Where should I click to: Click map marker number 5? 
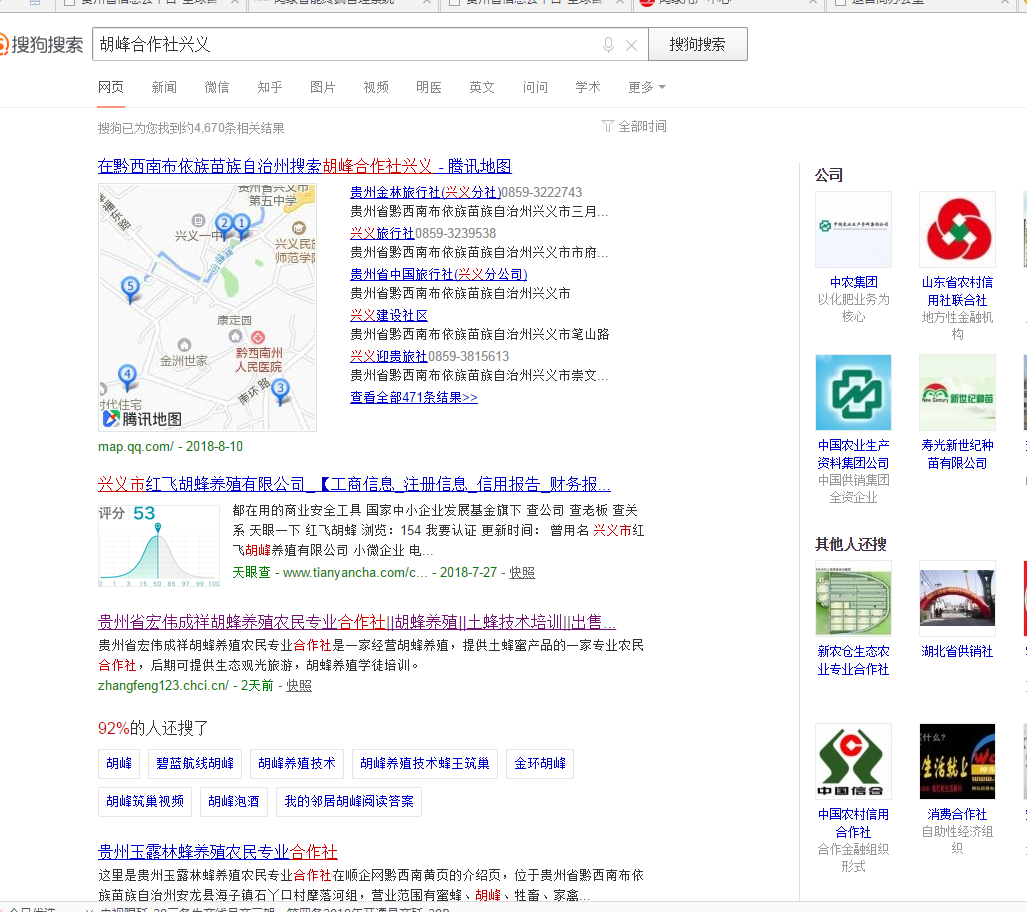pyautogui.click(x=129, y=289)
